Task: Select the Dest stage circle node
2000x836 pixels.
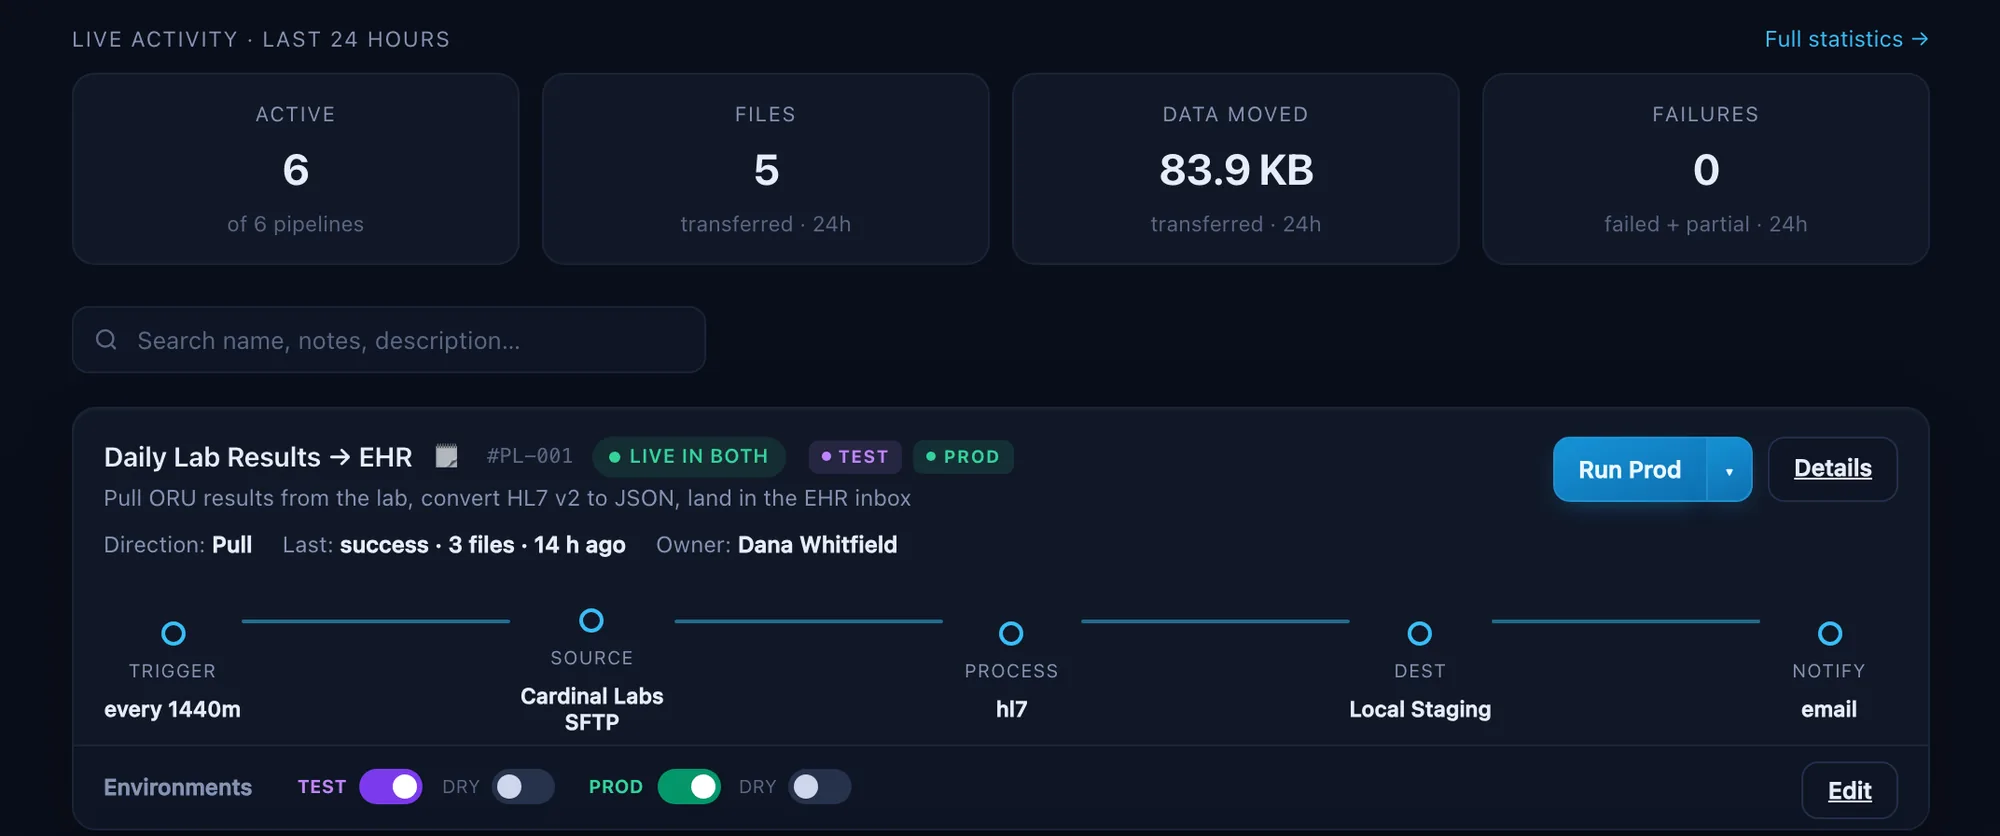Action: 1420,633
